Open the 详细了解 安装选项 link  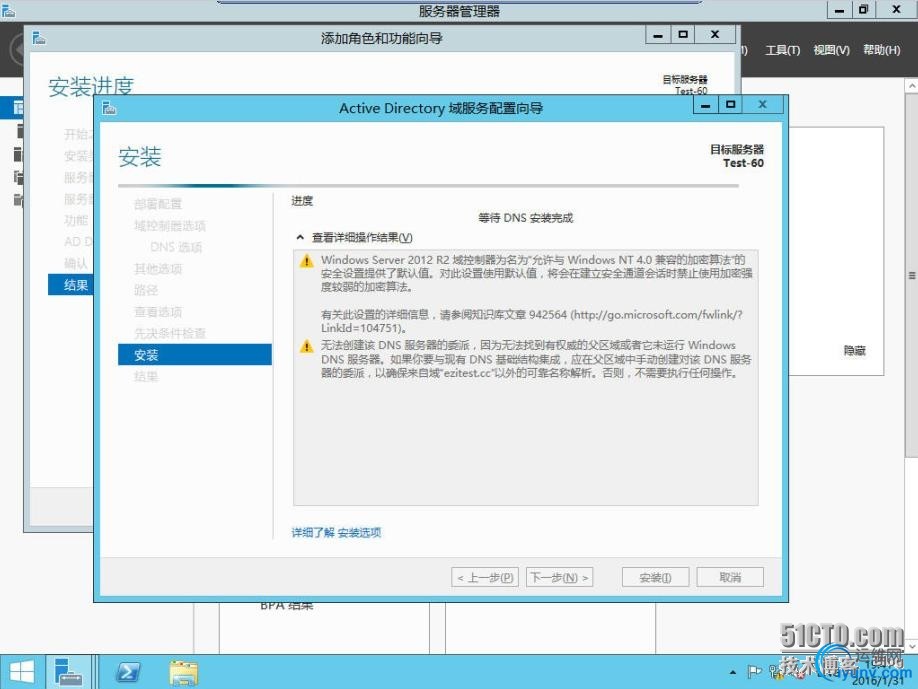click(x=336, y=532)
